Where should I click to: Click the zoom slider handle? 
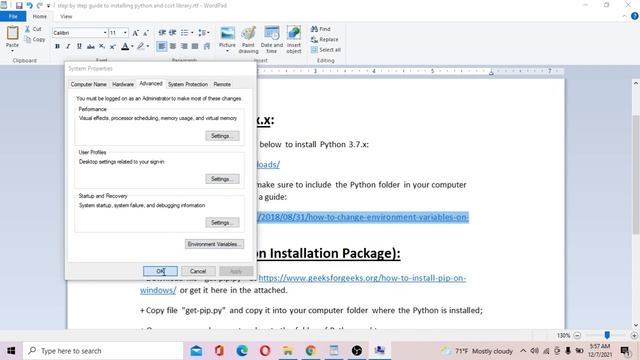tap(607, 335)
